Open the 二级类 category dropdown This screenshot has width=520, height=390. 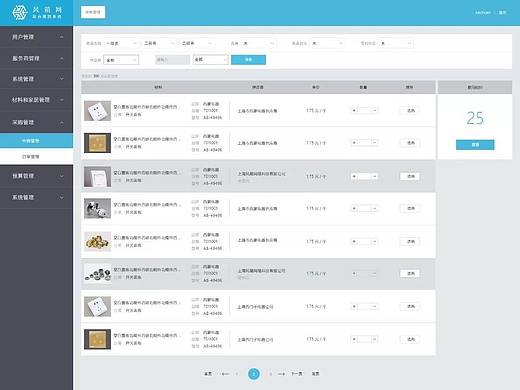(159, 43)
